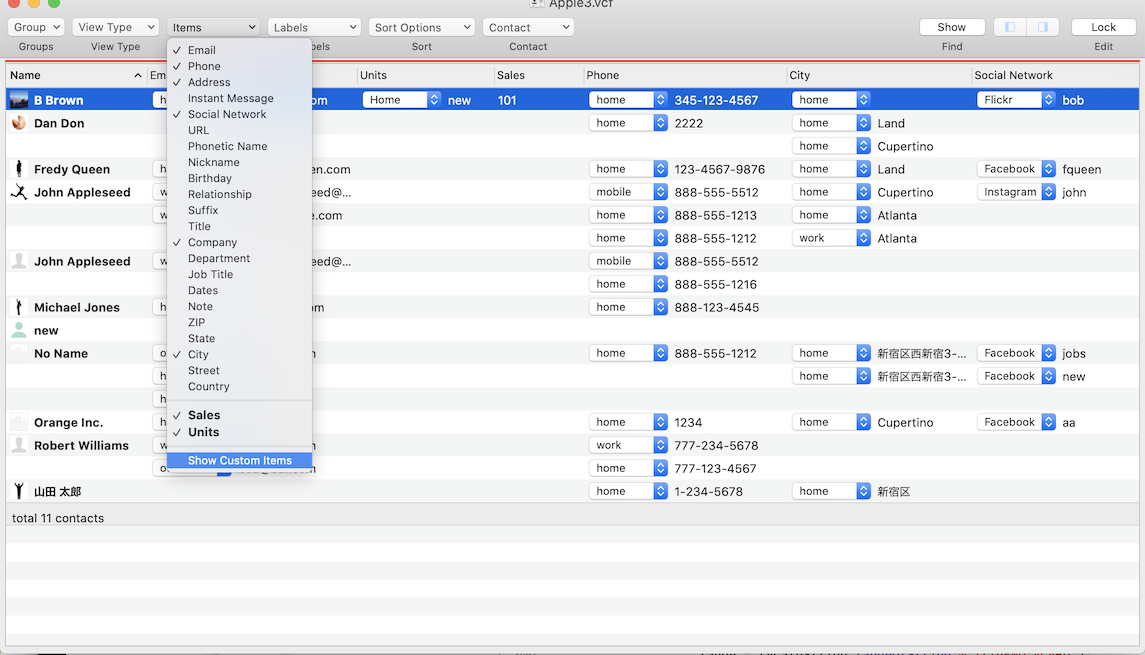Click Fredy Queen's silhouette picture

[x=19, y=169]
